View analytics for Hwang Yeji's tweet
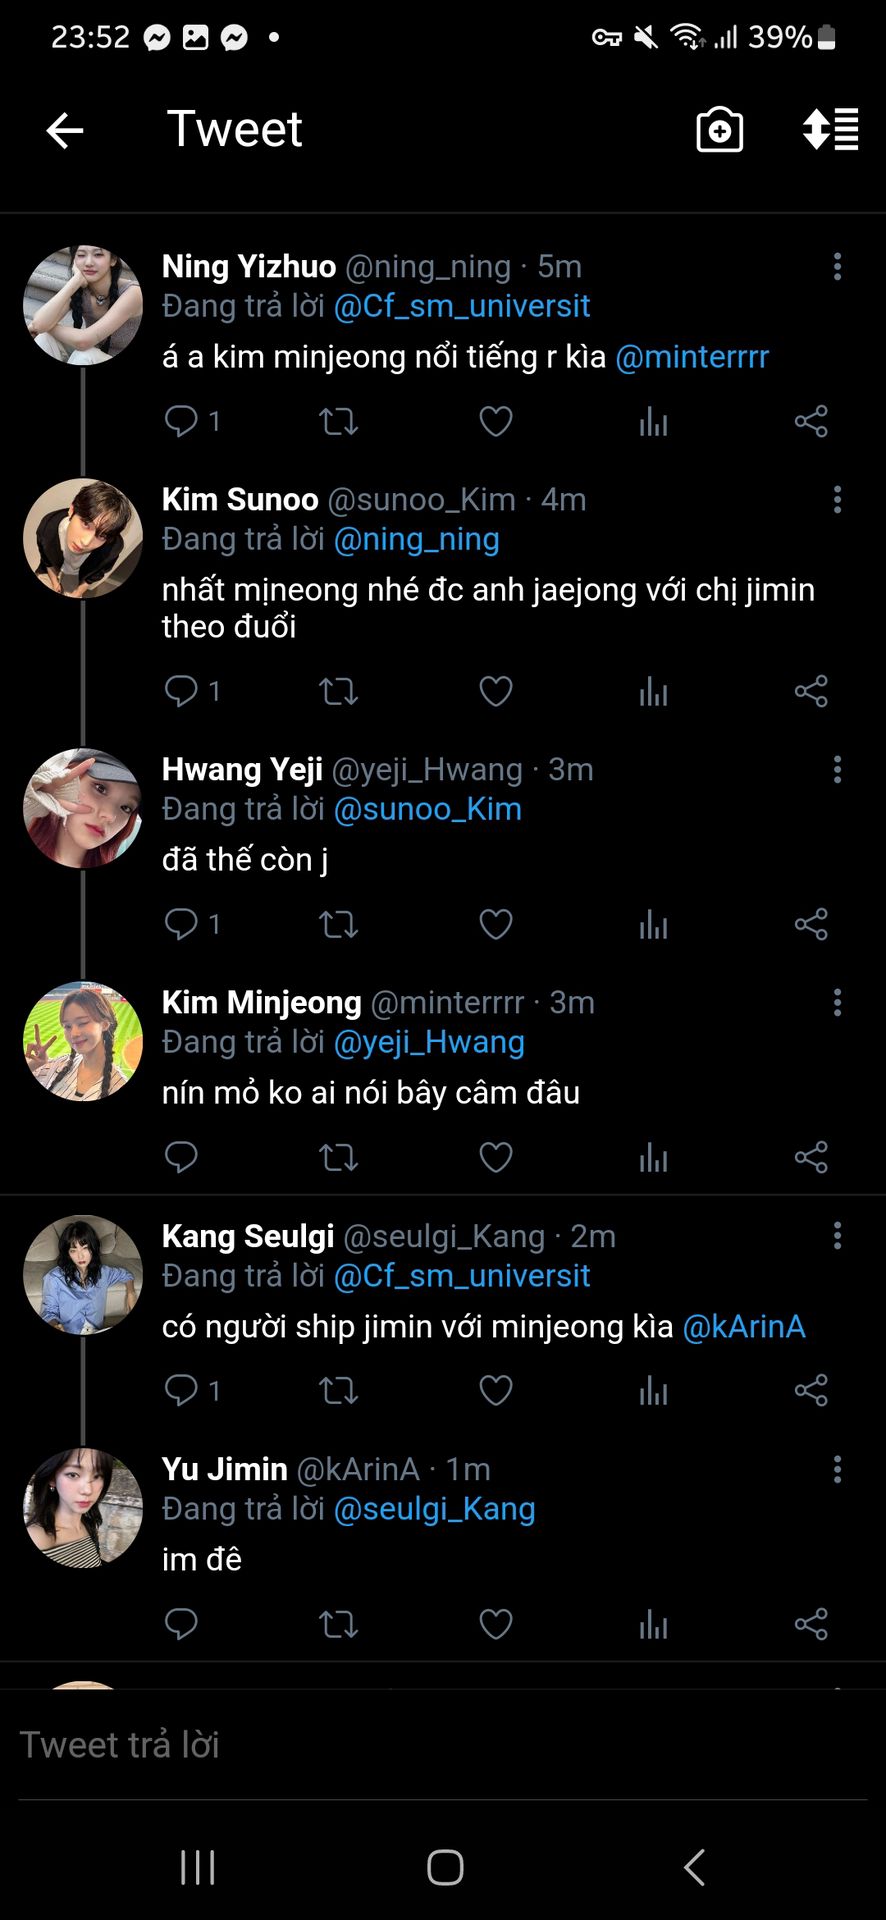This screenshot has height=1920, width=886. pyautogui.click(x=653, y=925)
